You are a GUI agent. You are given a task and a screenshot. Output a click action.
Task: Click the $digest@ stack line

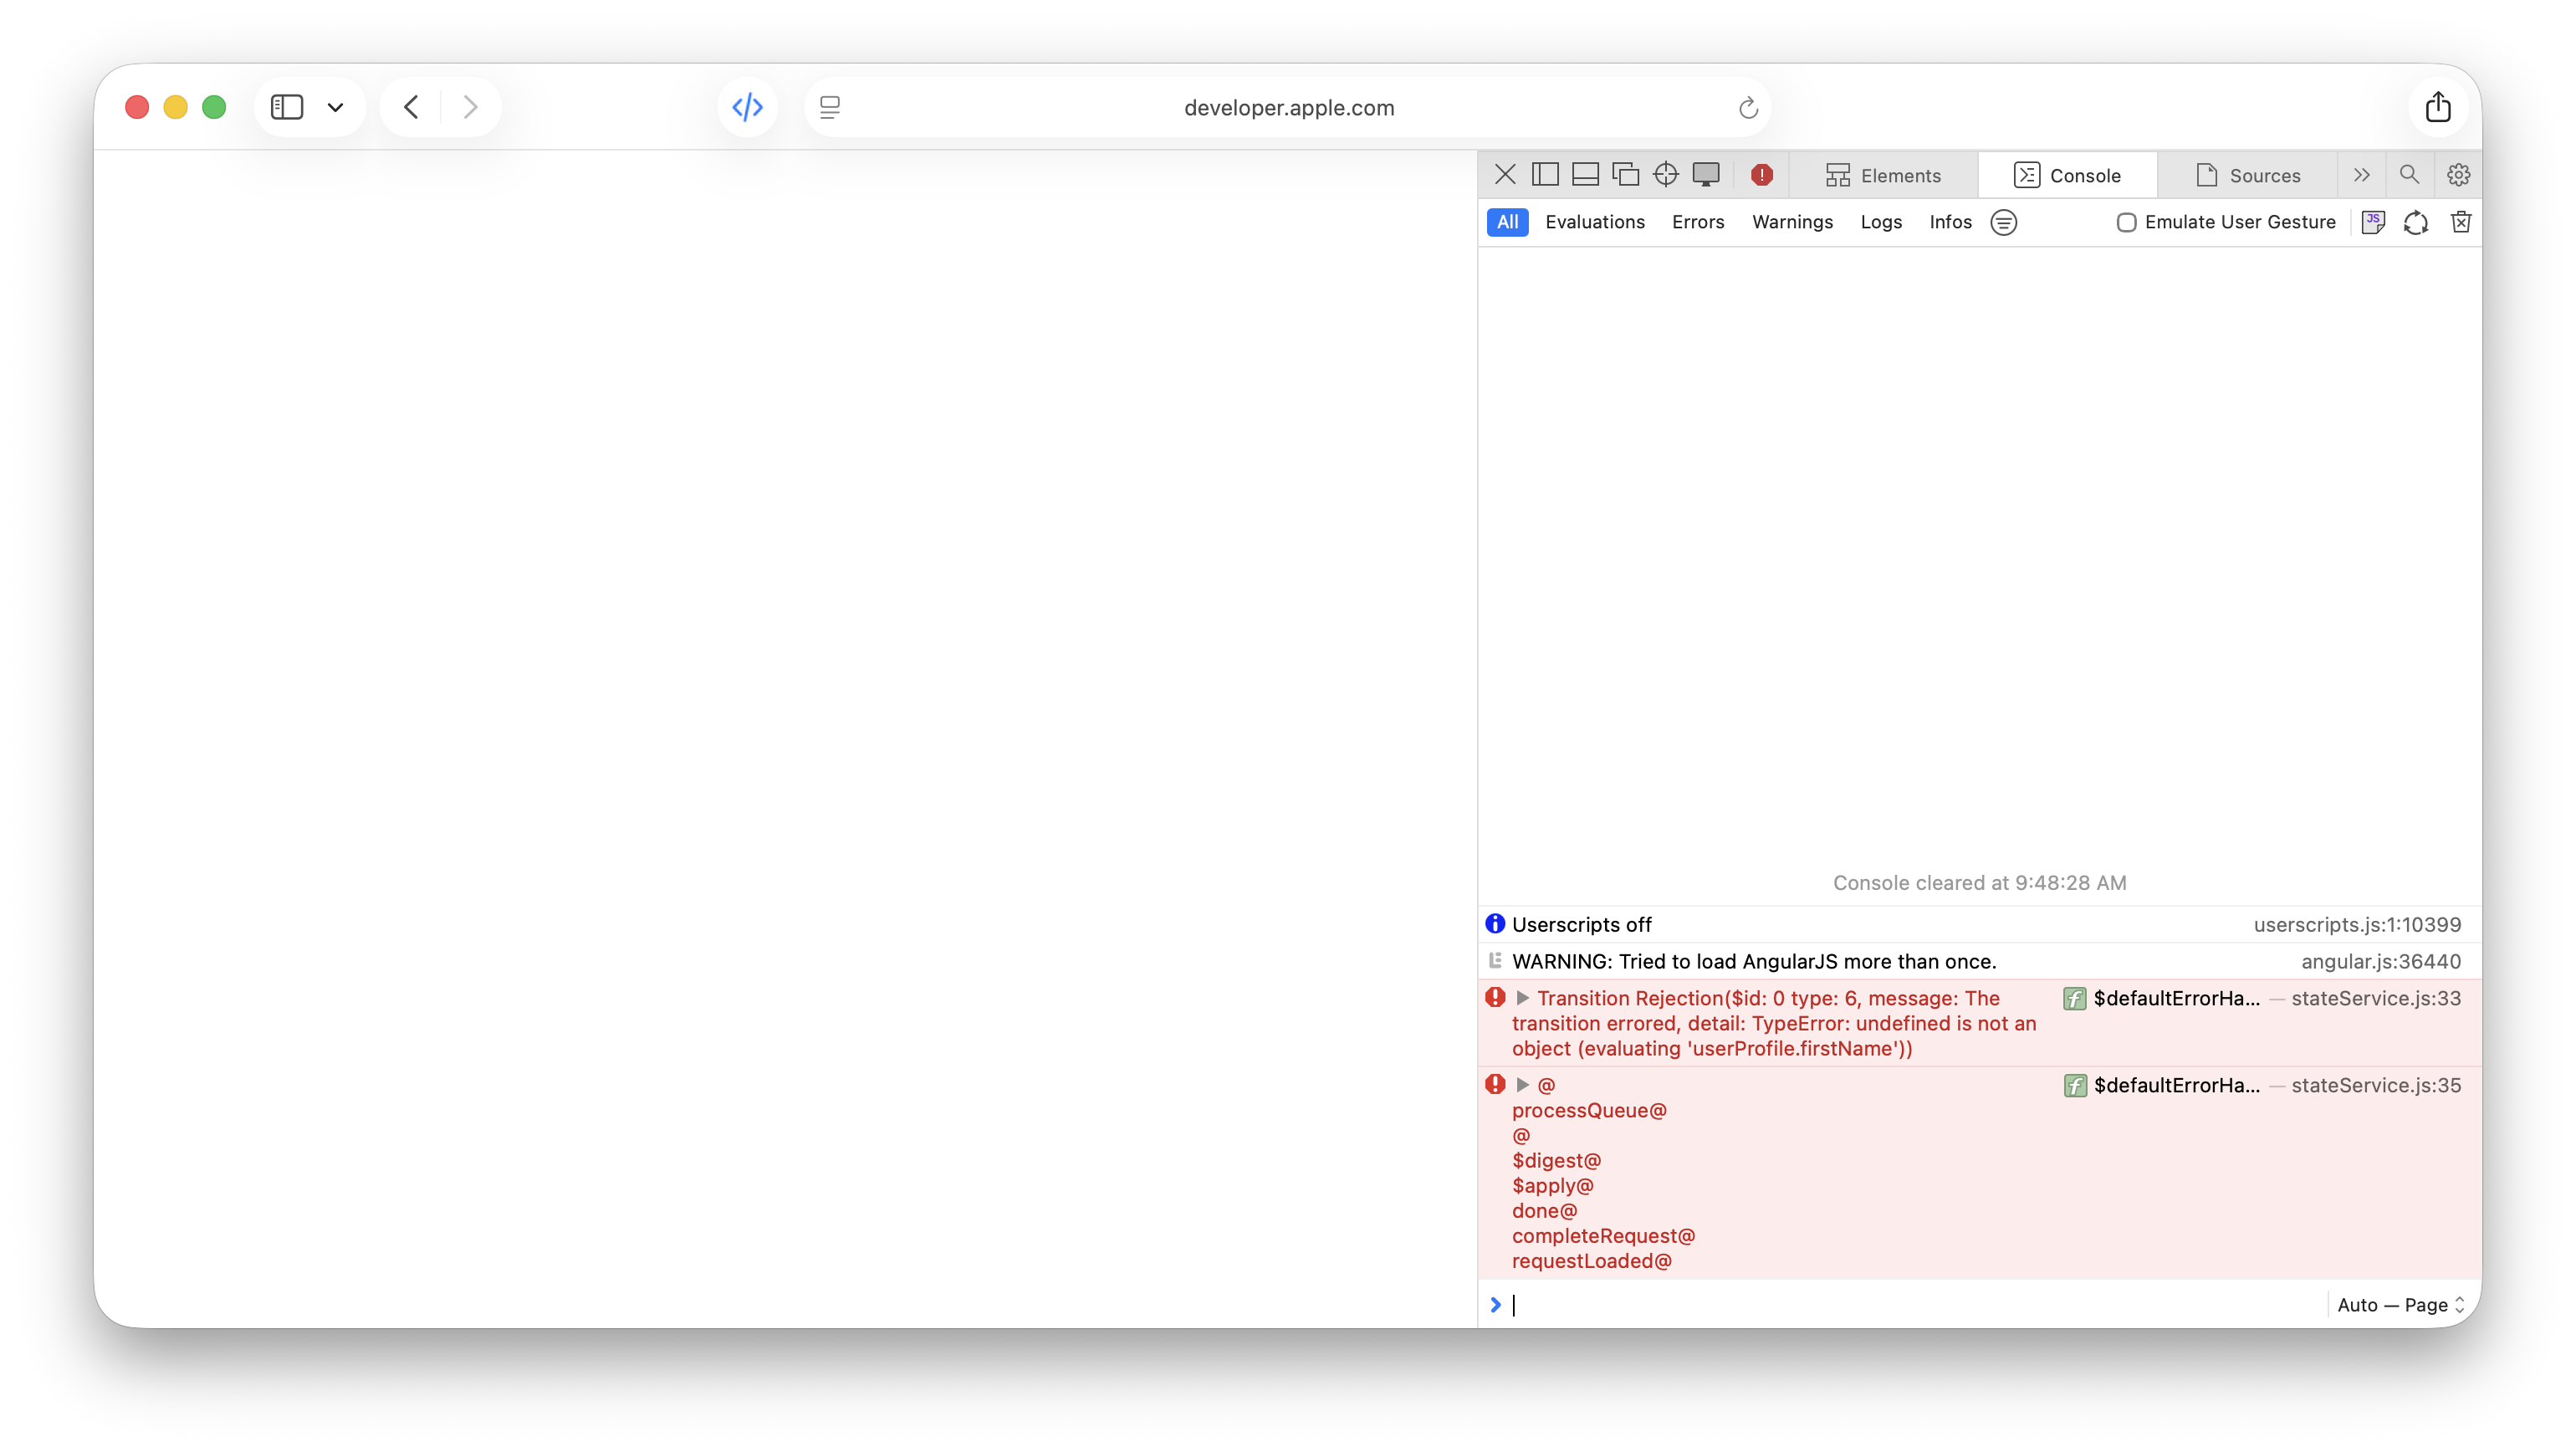pos(1556,1161)
